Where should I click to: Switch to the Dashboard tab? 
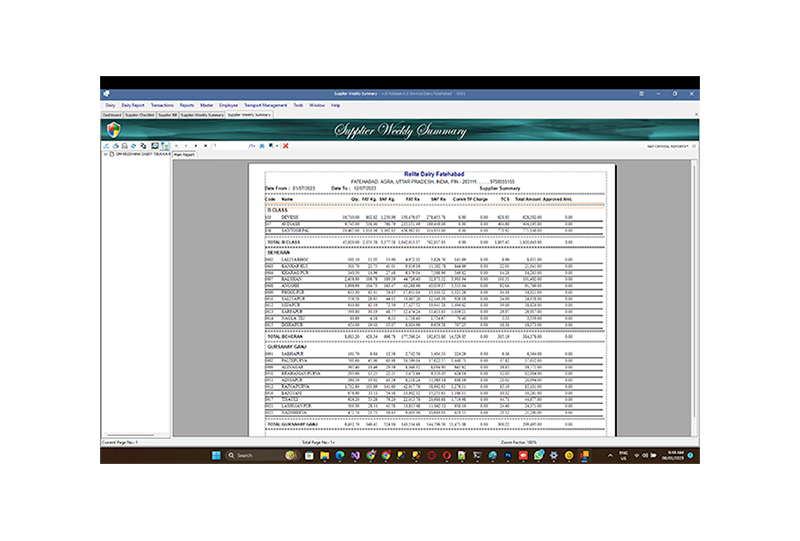113,115
